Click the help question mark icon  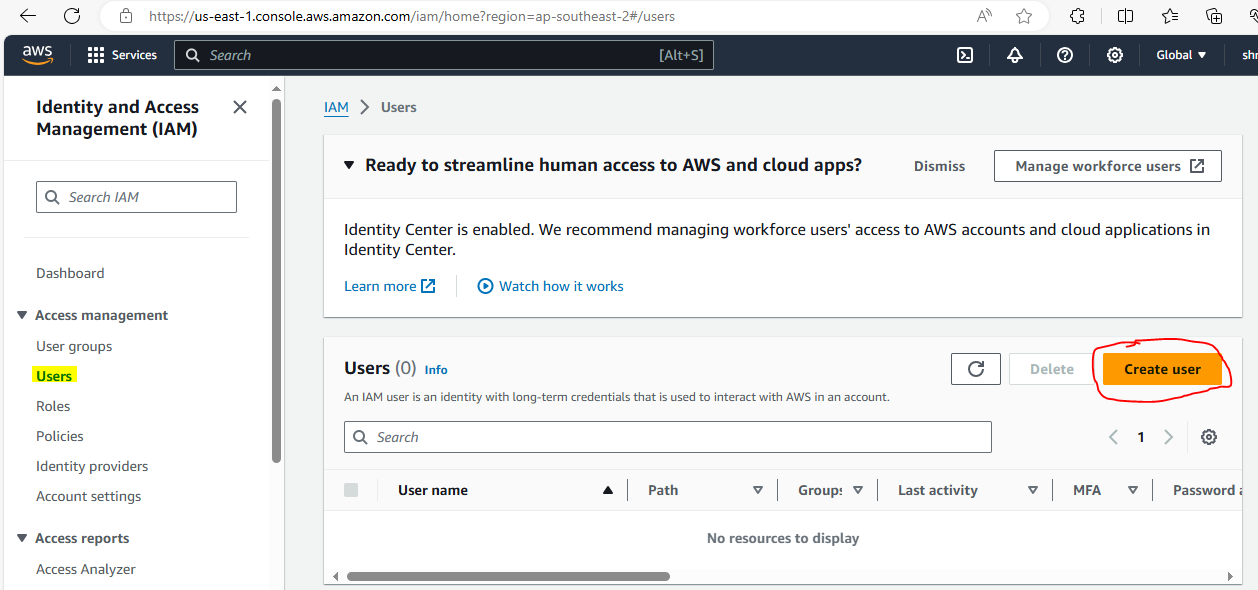[x=1065, y=55]
